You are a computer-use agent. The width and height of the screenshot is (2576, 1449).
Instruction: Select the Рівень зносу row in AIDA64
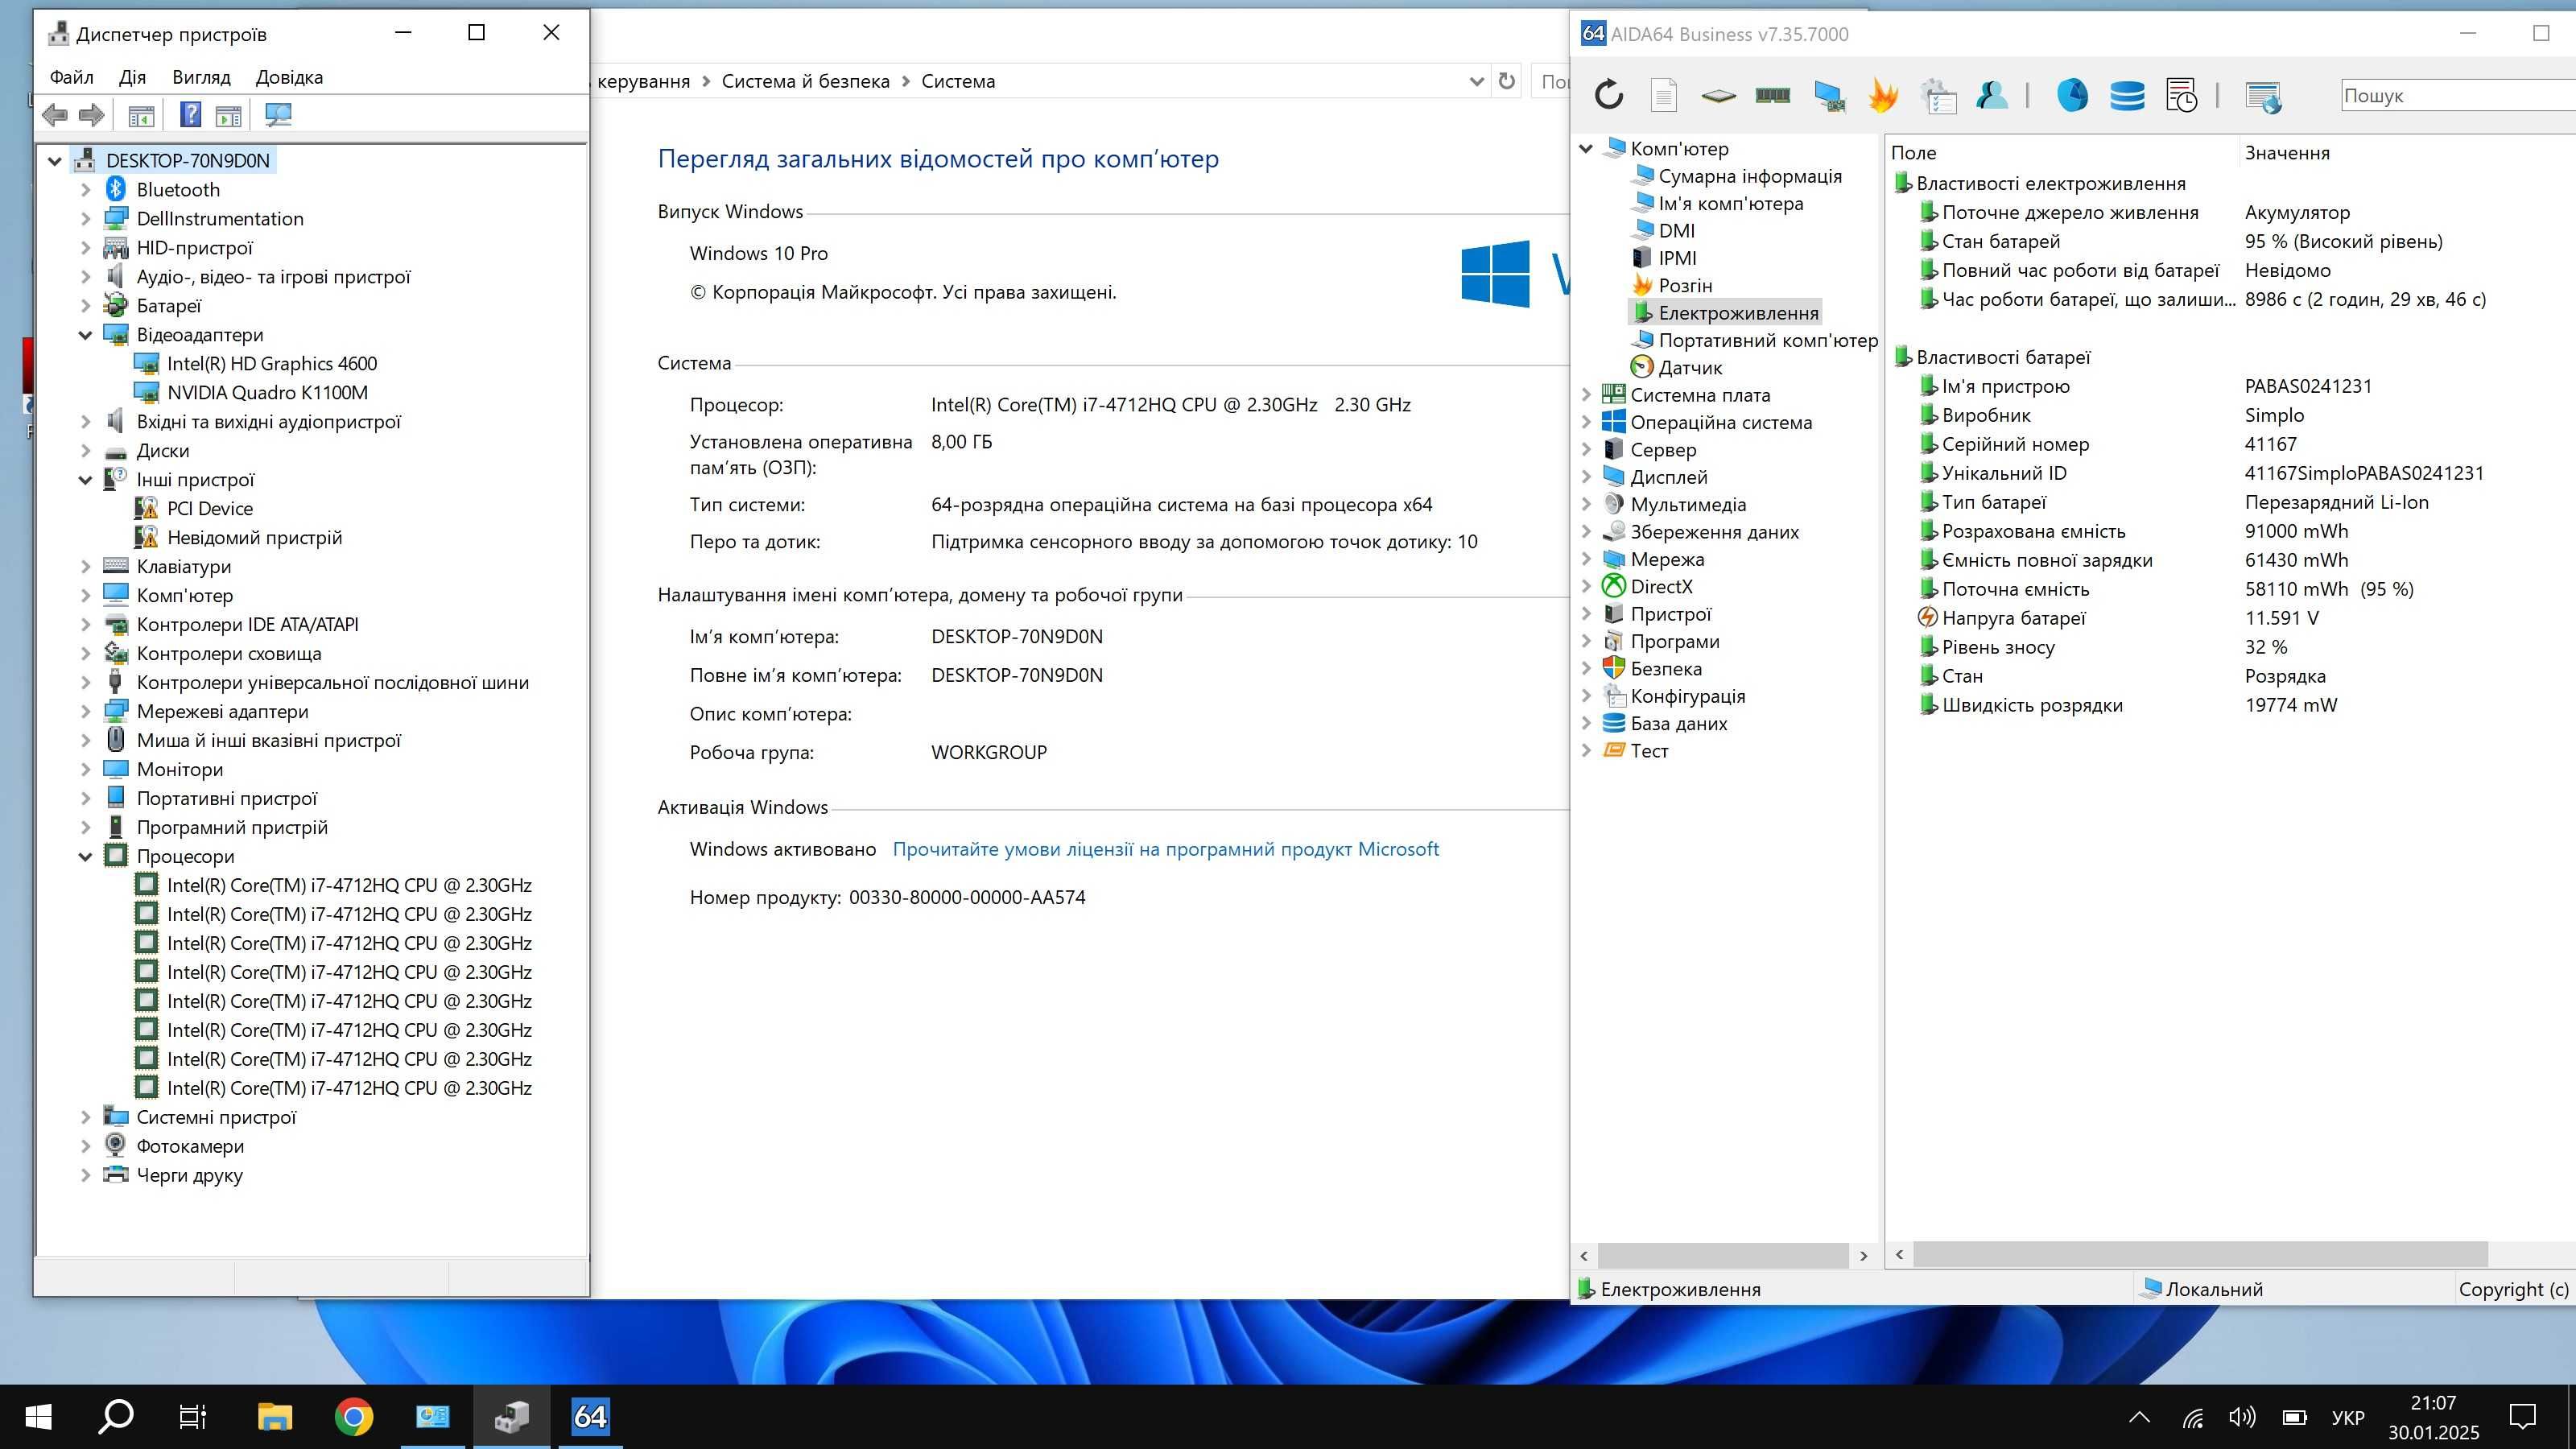(x=2230, y=647)
